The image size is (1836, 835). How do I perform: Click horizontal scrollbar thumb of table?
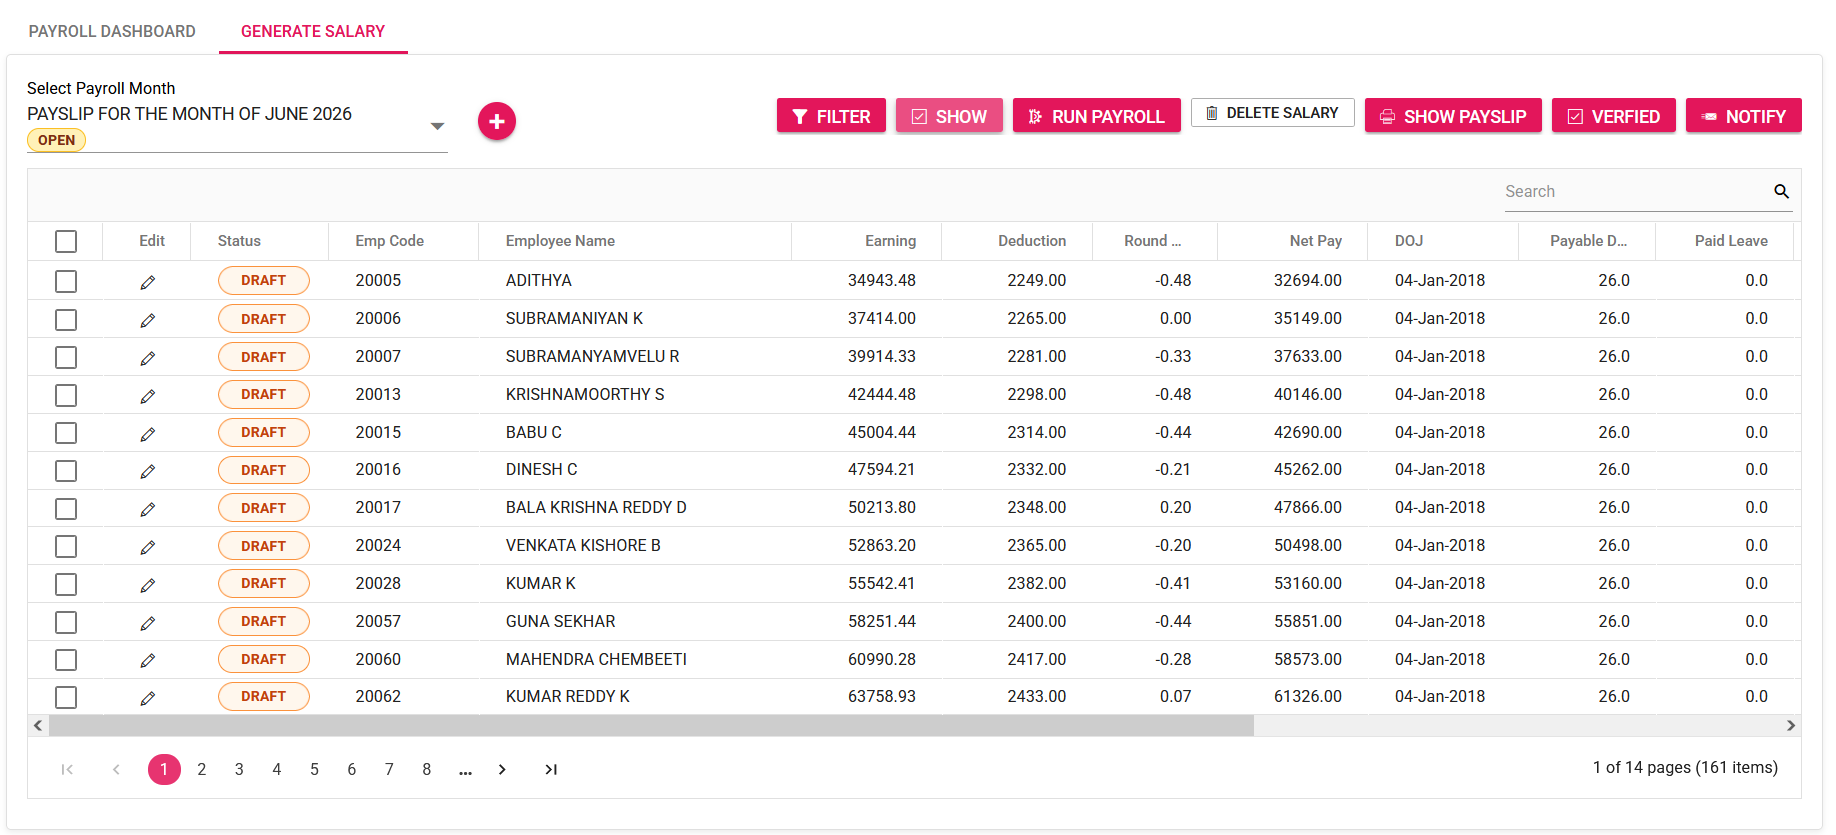tap(651, 725)
